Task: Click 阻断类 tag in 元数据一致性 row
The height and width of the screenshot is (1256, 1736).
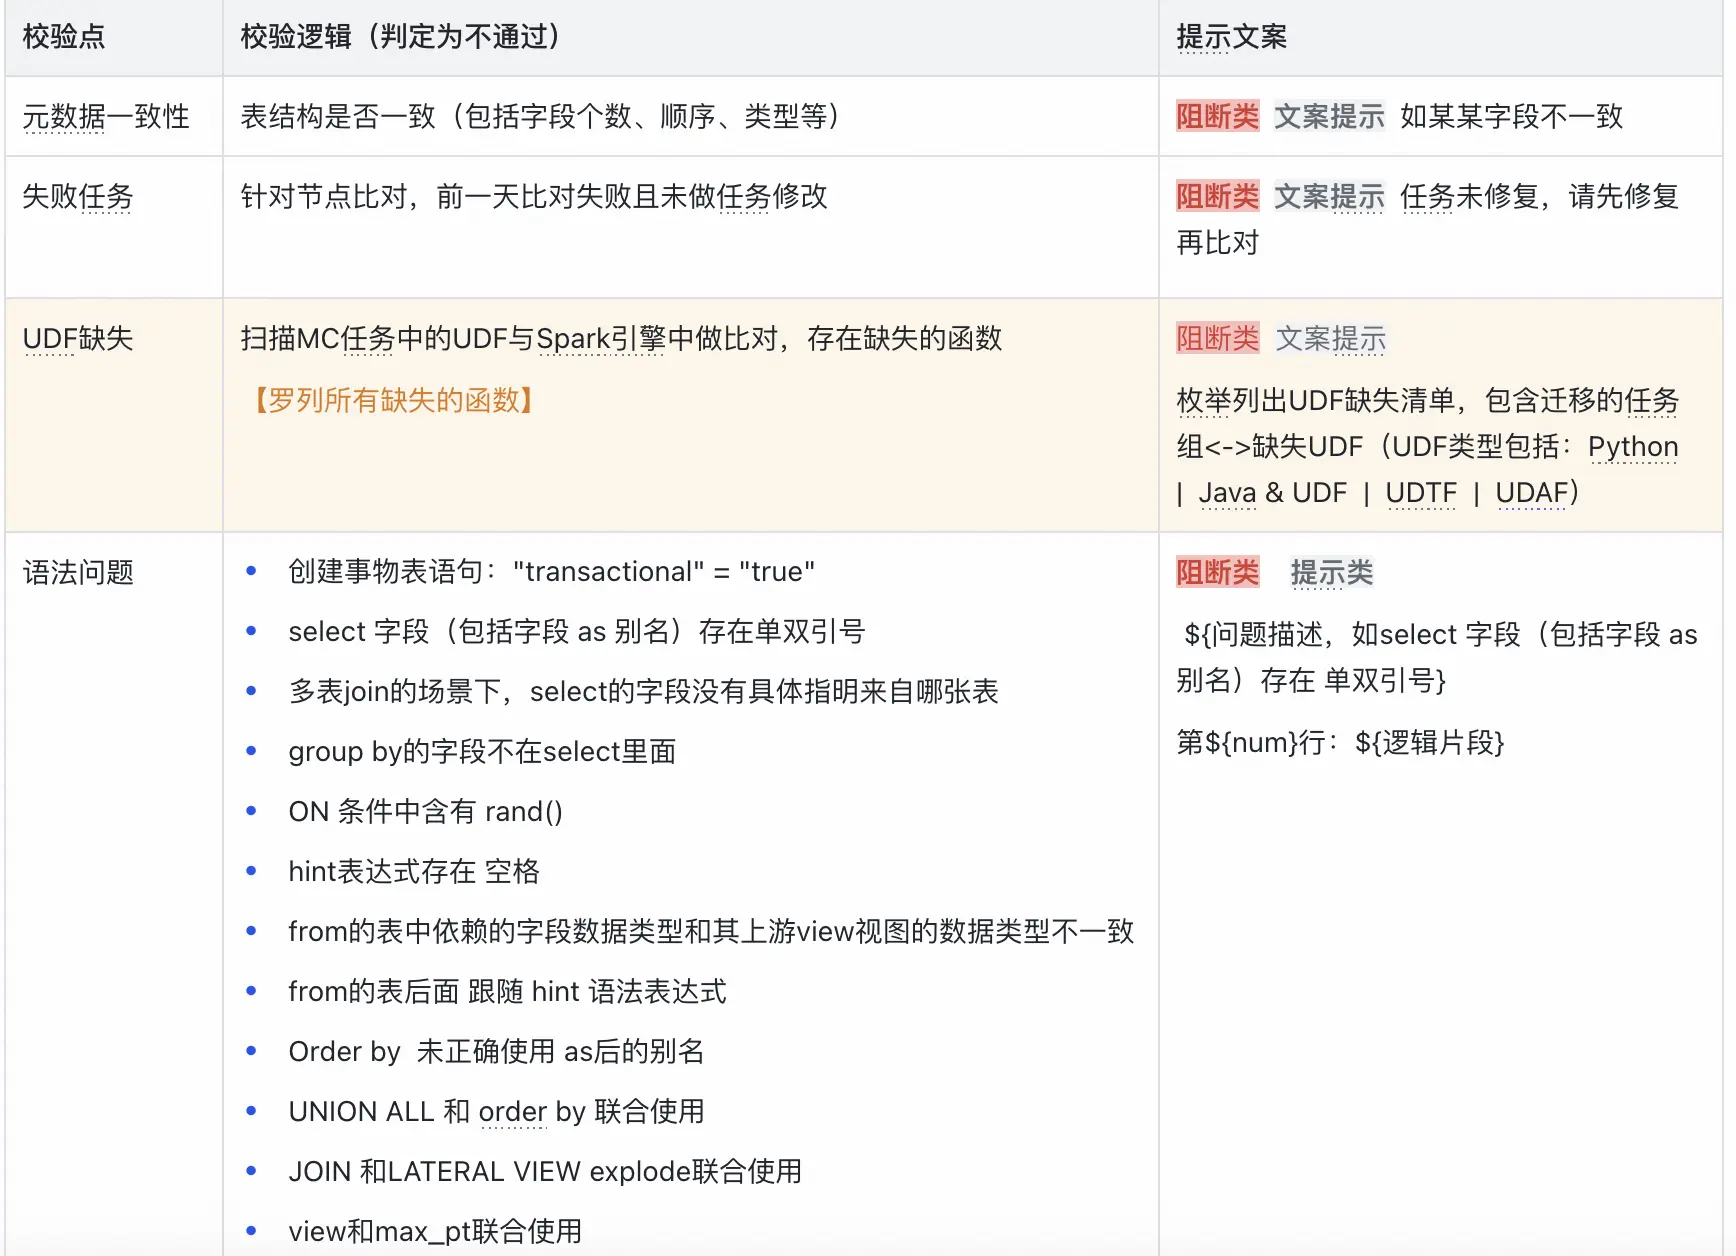Action: pos(1217,117)
